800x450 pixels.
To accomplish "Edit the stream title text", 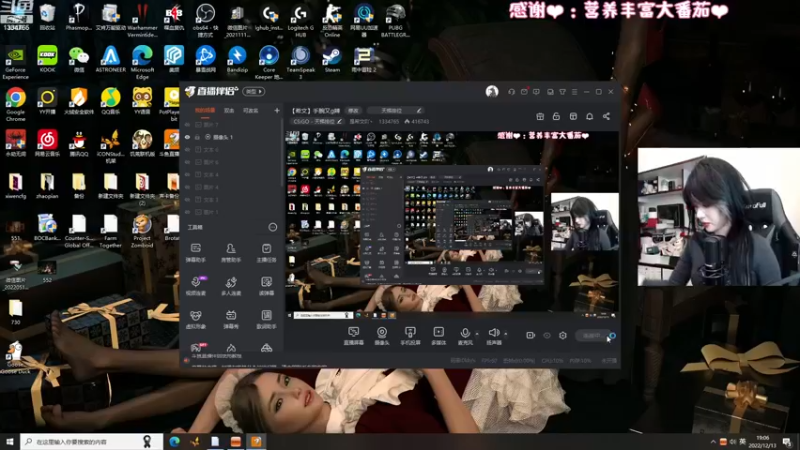I will (316, 111).
